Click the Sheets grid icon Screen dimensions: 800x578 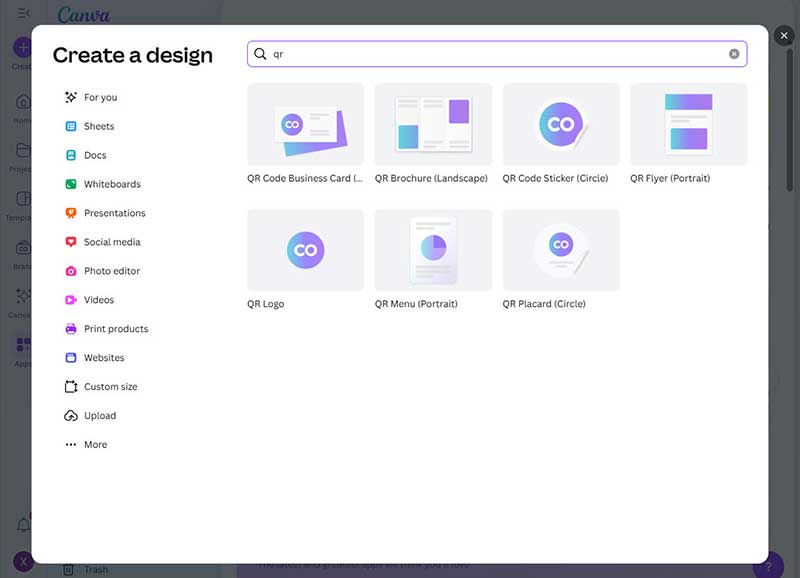click(x=71, y=126)
